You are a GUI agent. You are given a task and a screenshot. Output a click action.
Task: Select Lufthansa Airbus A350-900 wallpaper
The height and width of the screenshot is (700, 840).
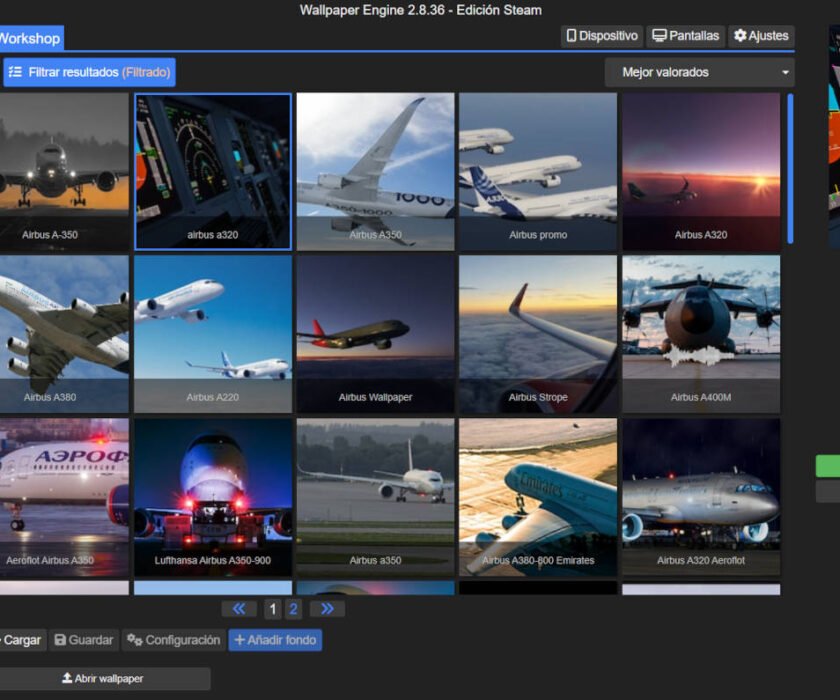pyautogui.click(x=213, y=498)
